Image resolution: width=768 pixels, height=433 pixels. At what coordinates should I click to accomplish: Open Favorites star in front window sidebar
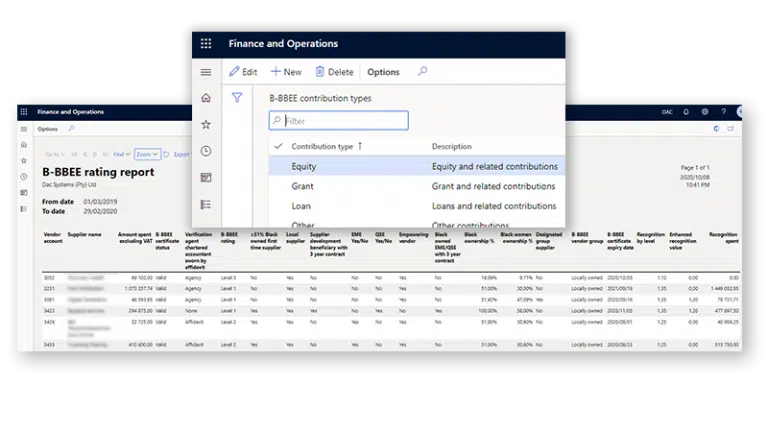click(206, 124)
